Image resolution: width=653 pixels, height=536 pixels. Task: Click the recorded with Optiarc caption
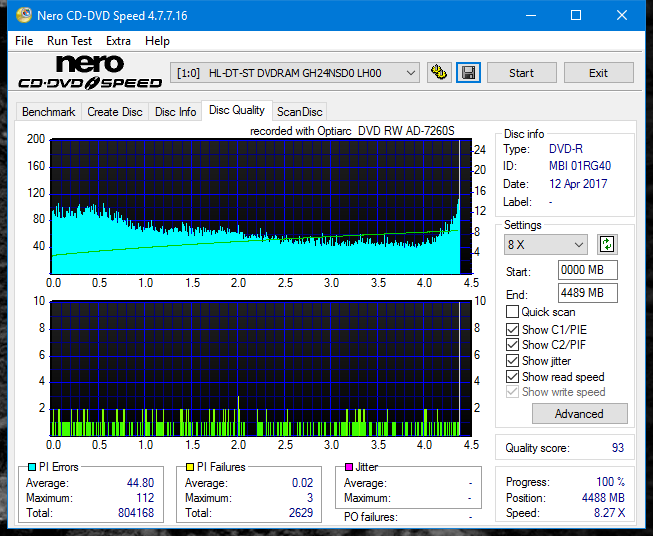coord(352,131)
